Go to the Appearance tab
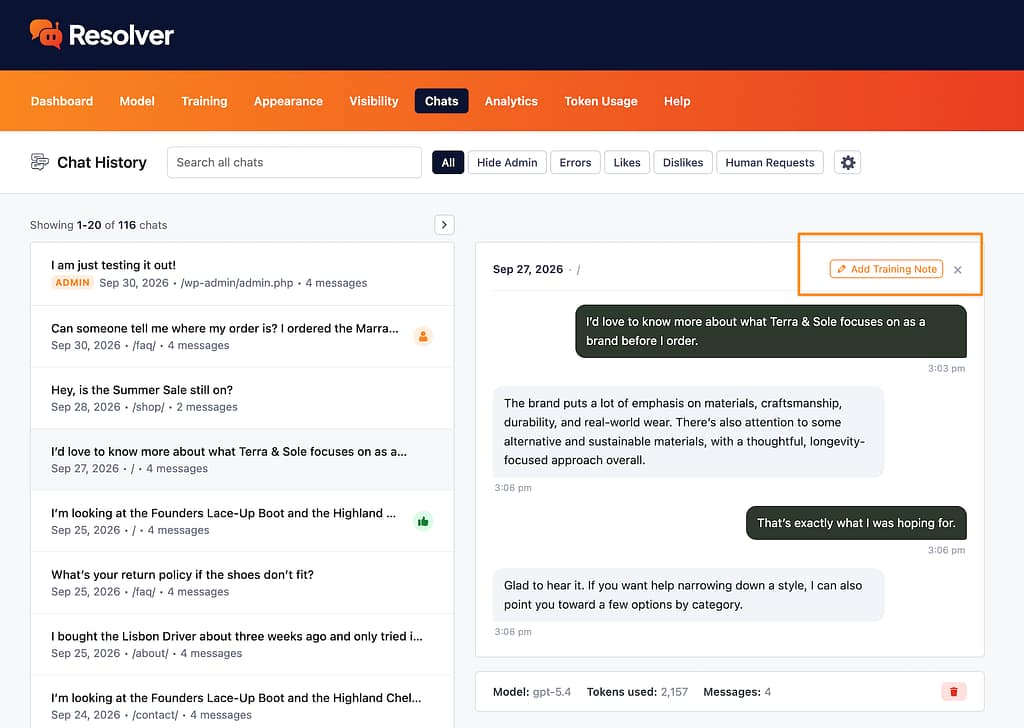Screen dimensions: 1024x728 pos(288,101)
